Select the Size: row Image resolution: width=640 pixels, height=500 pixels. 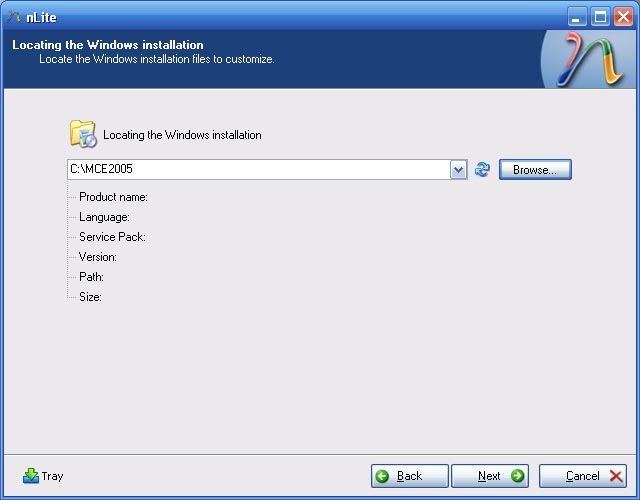point(90,297)
